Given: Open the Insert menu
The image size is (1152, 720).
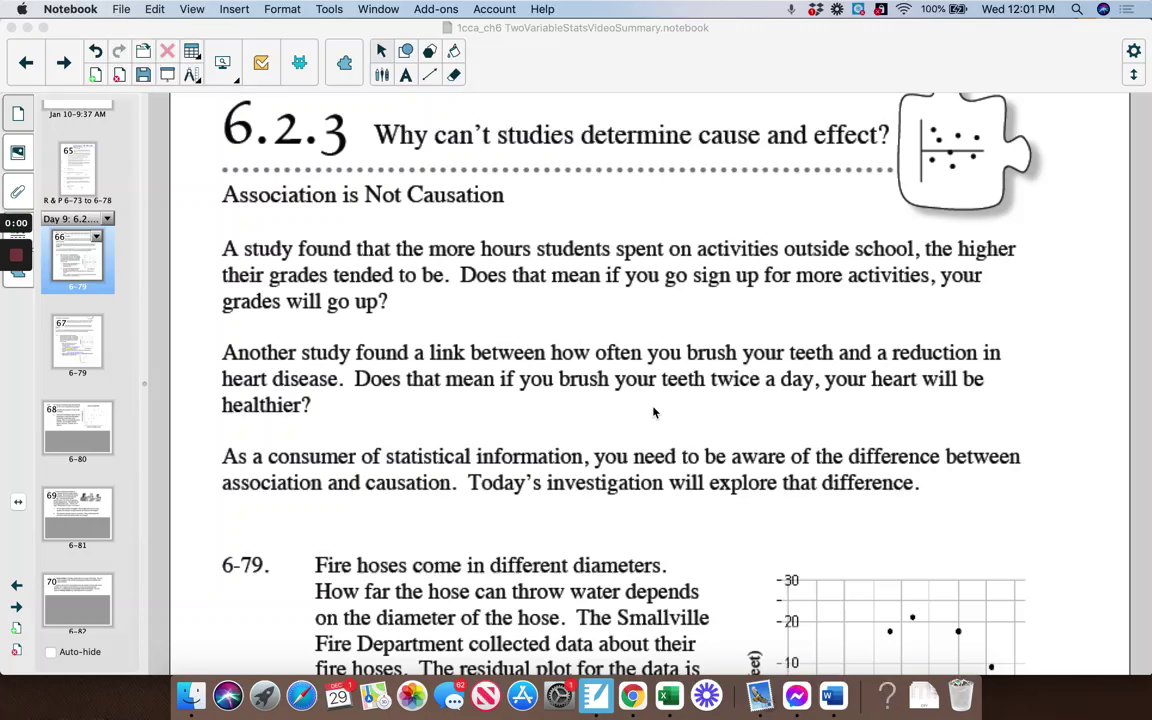Looking at the screenshot, I should click(x=234, y=9).
